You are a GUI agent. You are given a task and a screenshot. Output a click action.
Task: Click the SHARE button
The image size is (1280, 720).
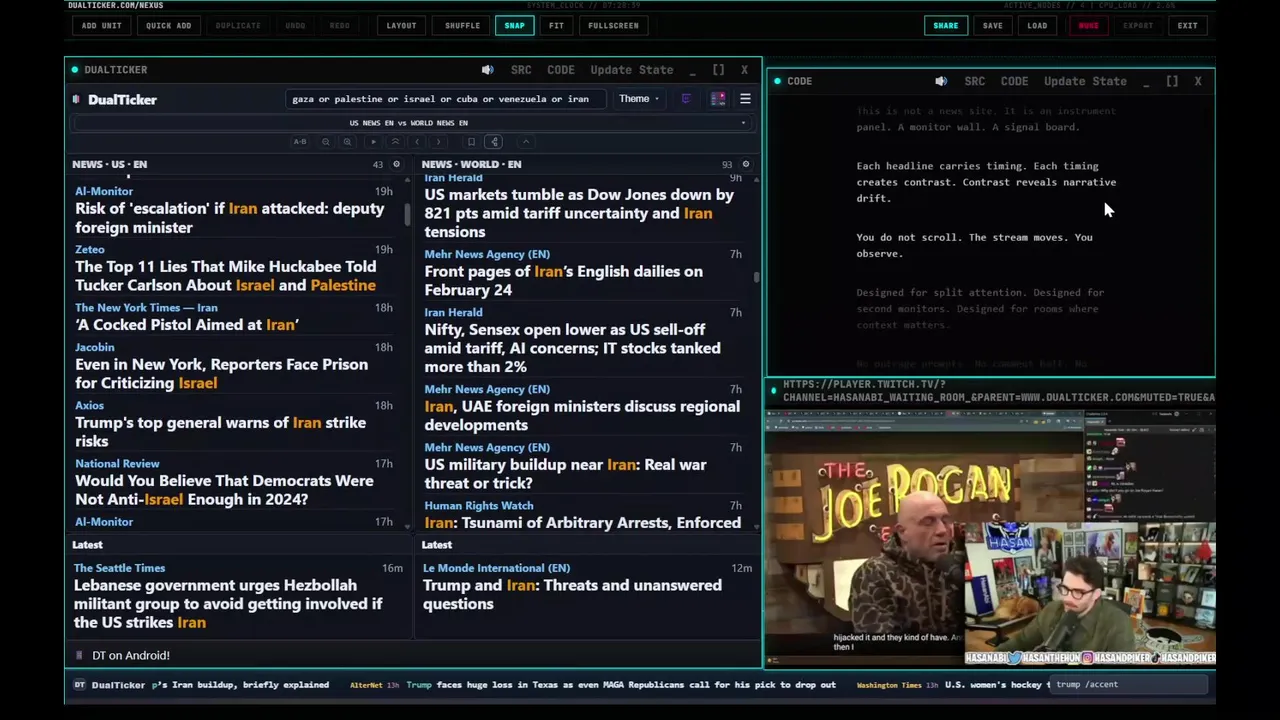945,25
